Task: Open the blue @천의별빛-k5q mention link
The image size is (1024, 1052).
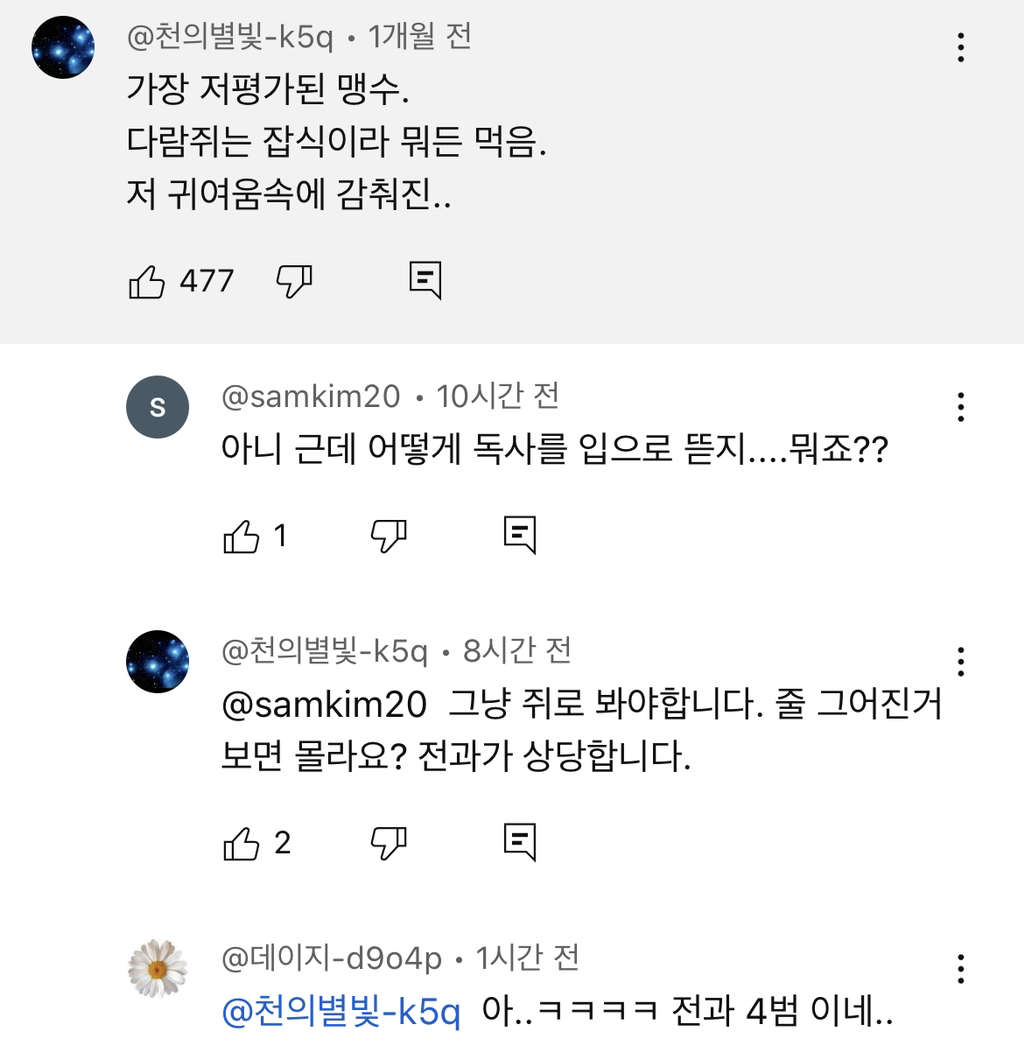Action: [341, 1013]
